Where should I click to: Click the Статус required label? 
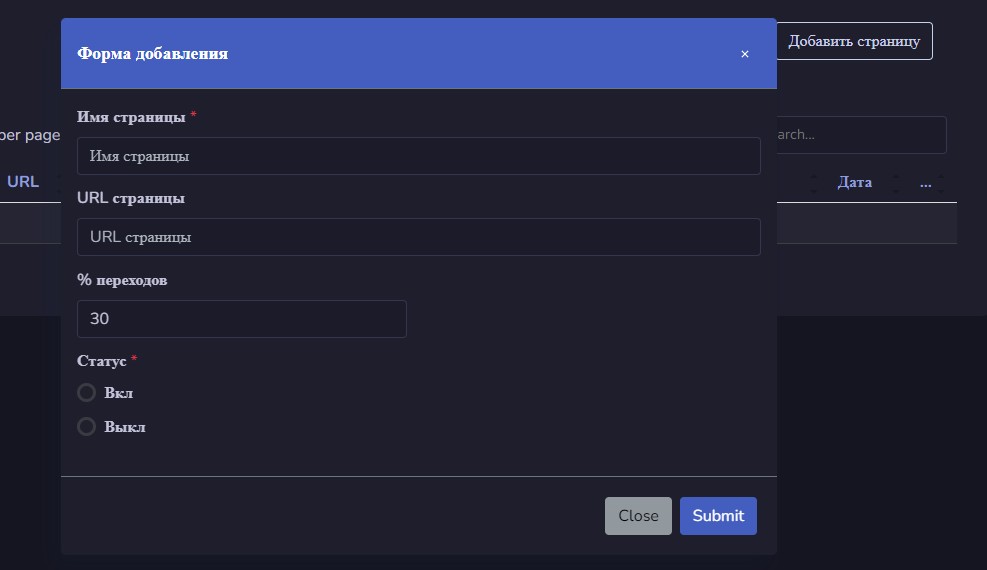(x=101, y=361)
